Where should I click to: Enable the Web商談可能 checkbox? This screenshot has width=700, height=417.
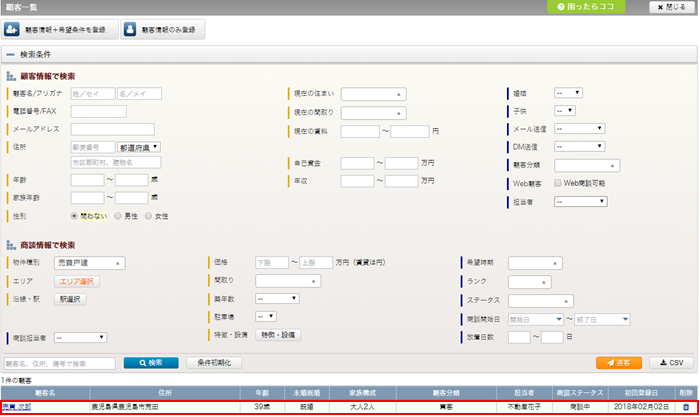pos(558,183)
